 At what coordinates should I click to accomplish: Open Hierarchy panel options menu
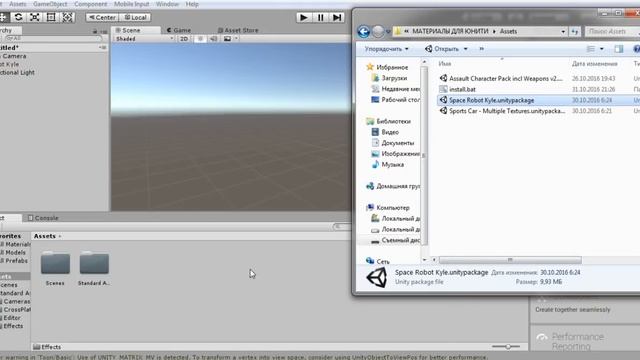click(104, 31)
